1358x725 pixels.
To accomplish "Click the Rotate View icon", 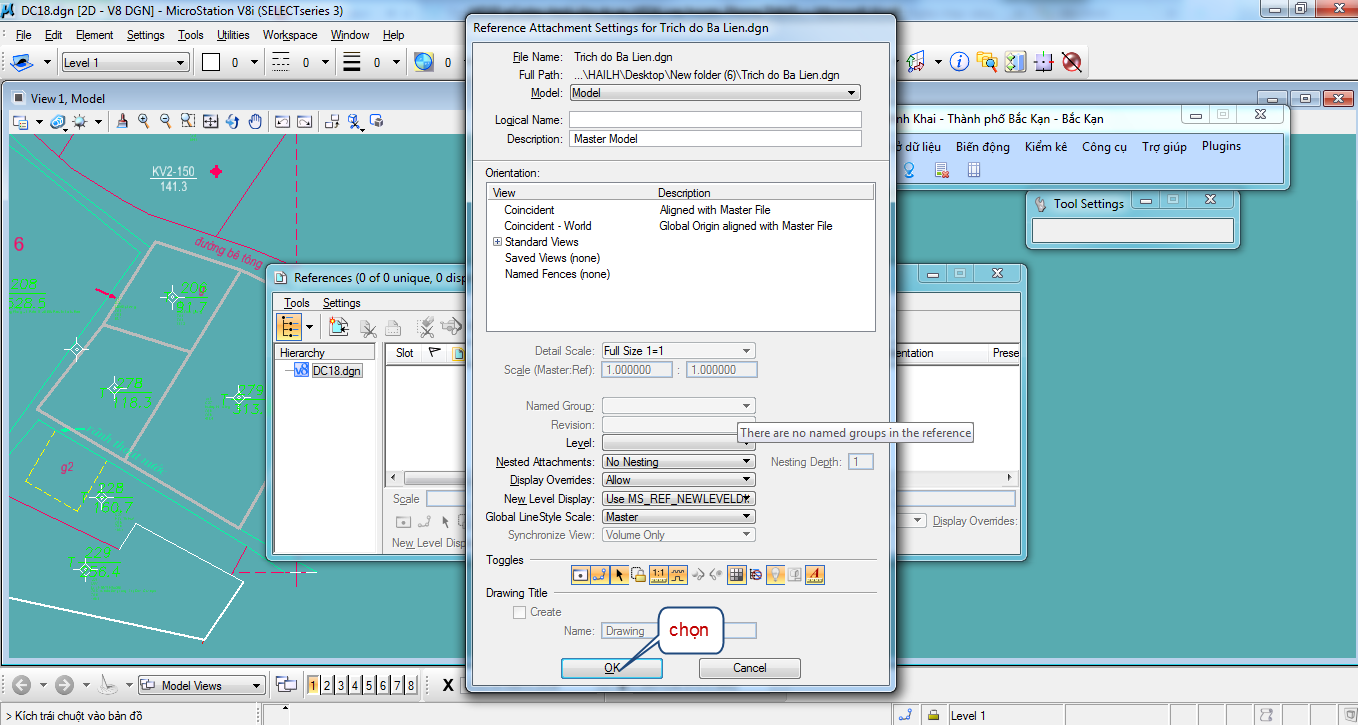I will (x=232, y=122).
